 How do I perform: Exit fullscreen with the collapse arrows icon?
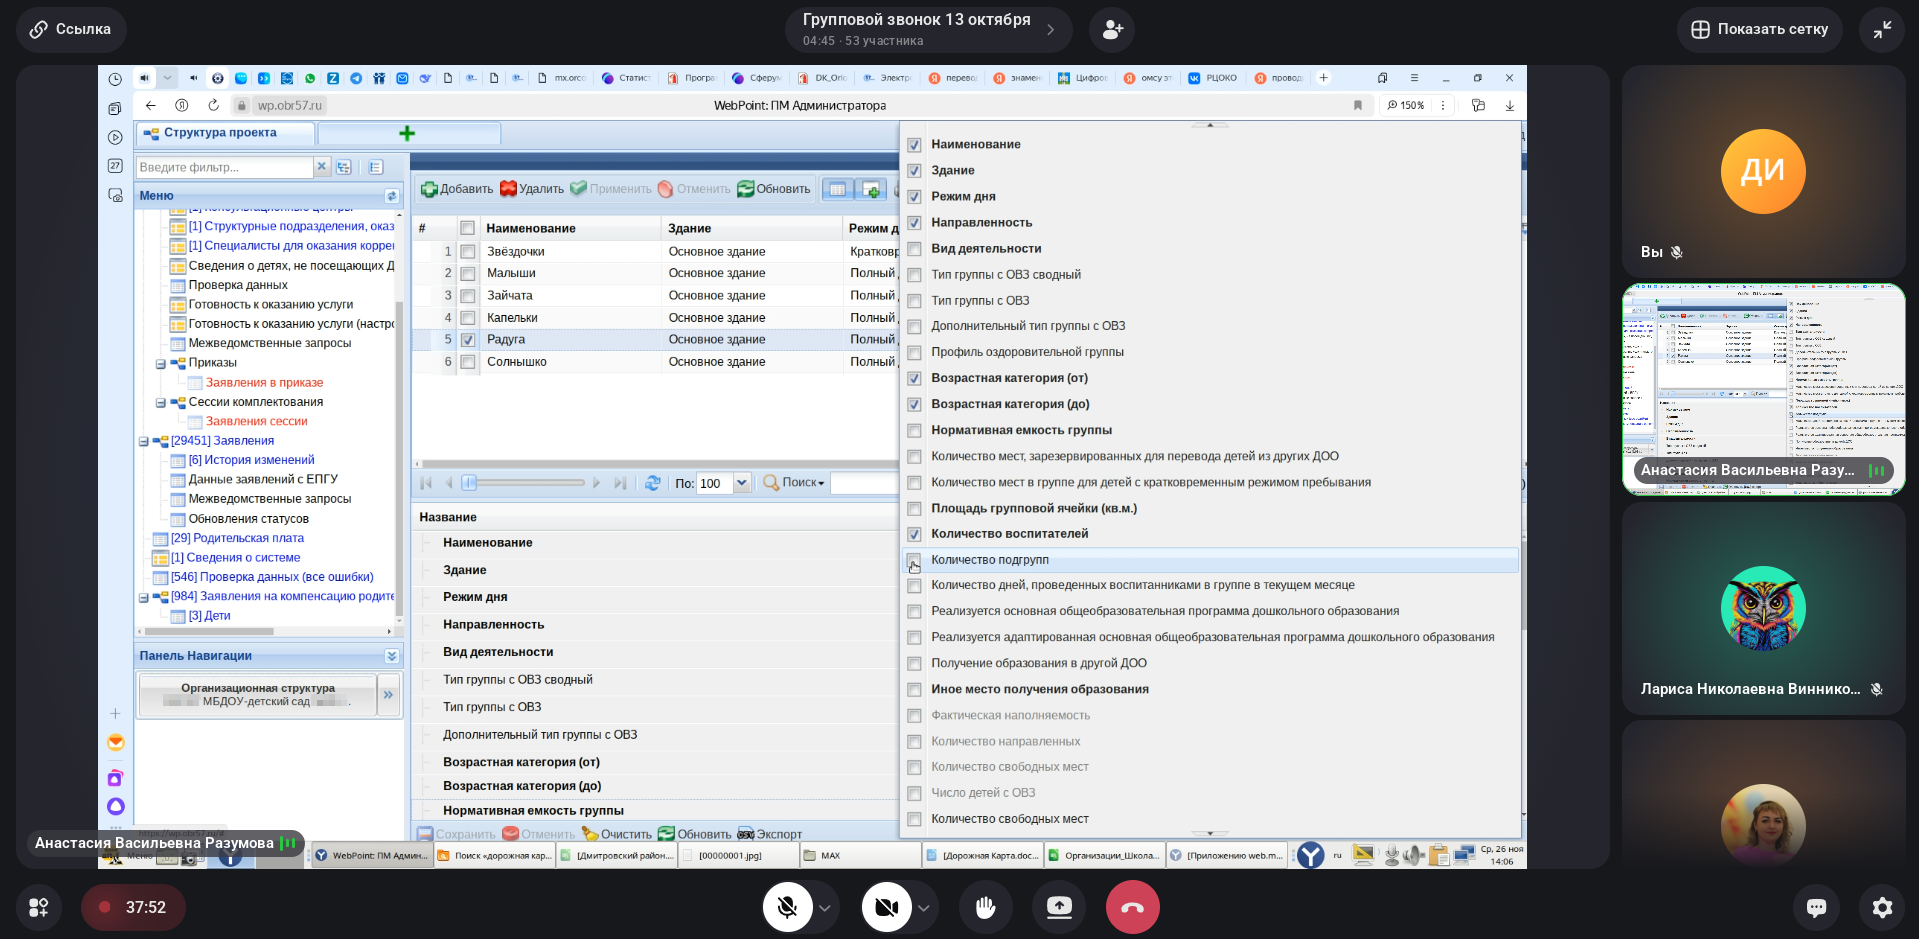(x=1882, y=30)
